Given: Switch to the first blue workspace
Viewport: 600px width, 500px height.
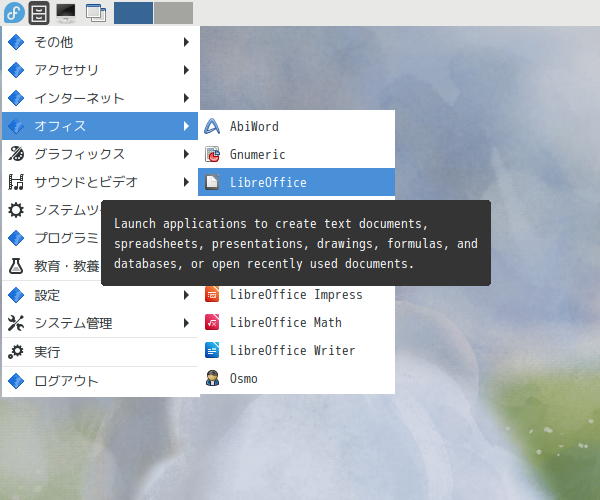Looking at the screenshot, I should [134, 13].
